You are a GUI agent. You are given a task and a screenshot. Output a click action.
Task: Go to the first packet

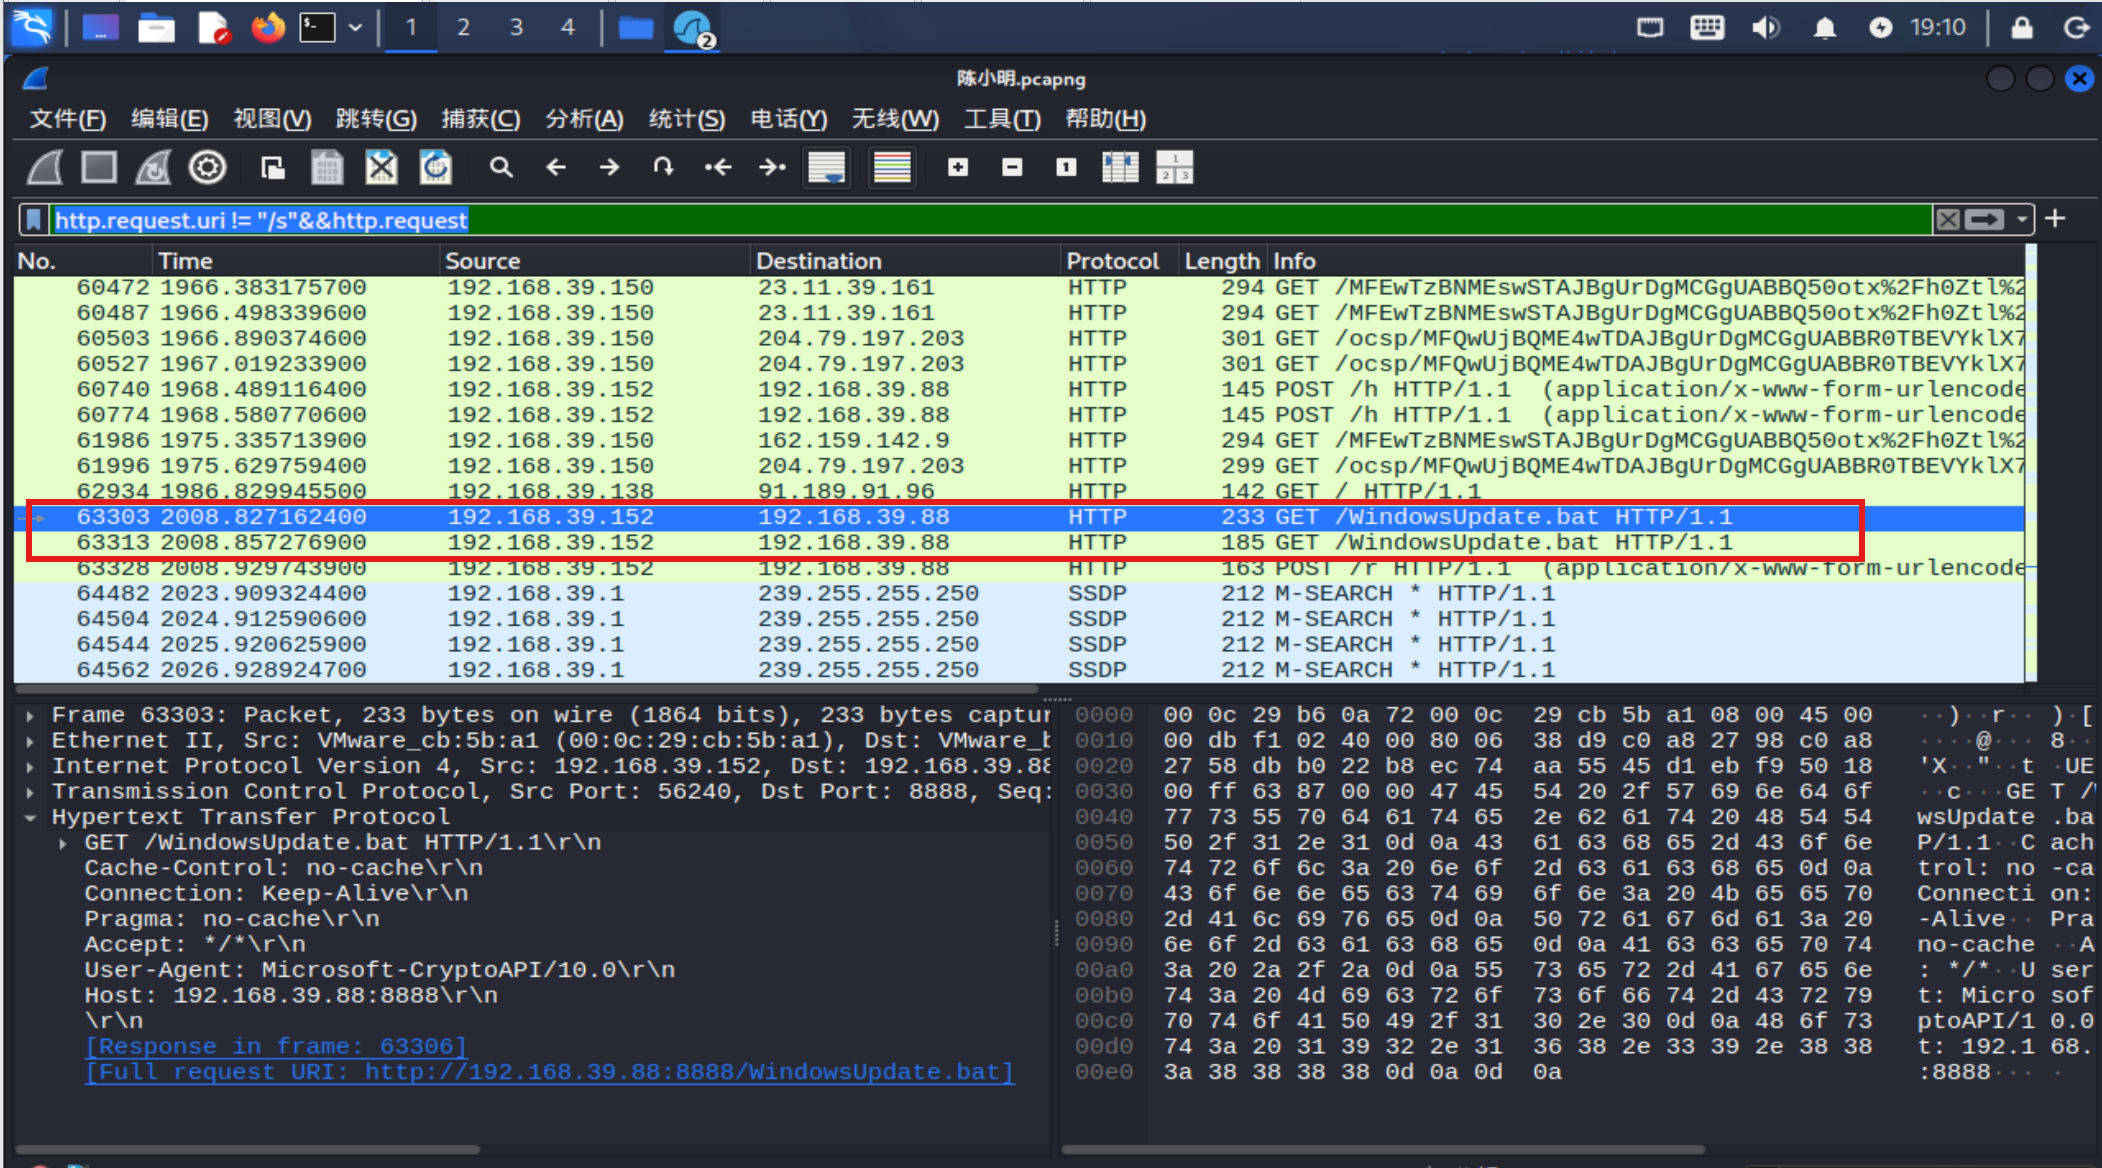pyautogui.click(x=718, y=168)
